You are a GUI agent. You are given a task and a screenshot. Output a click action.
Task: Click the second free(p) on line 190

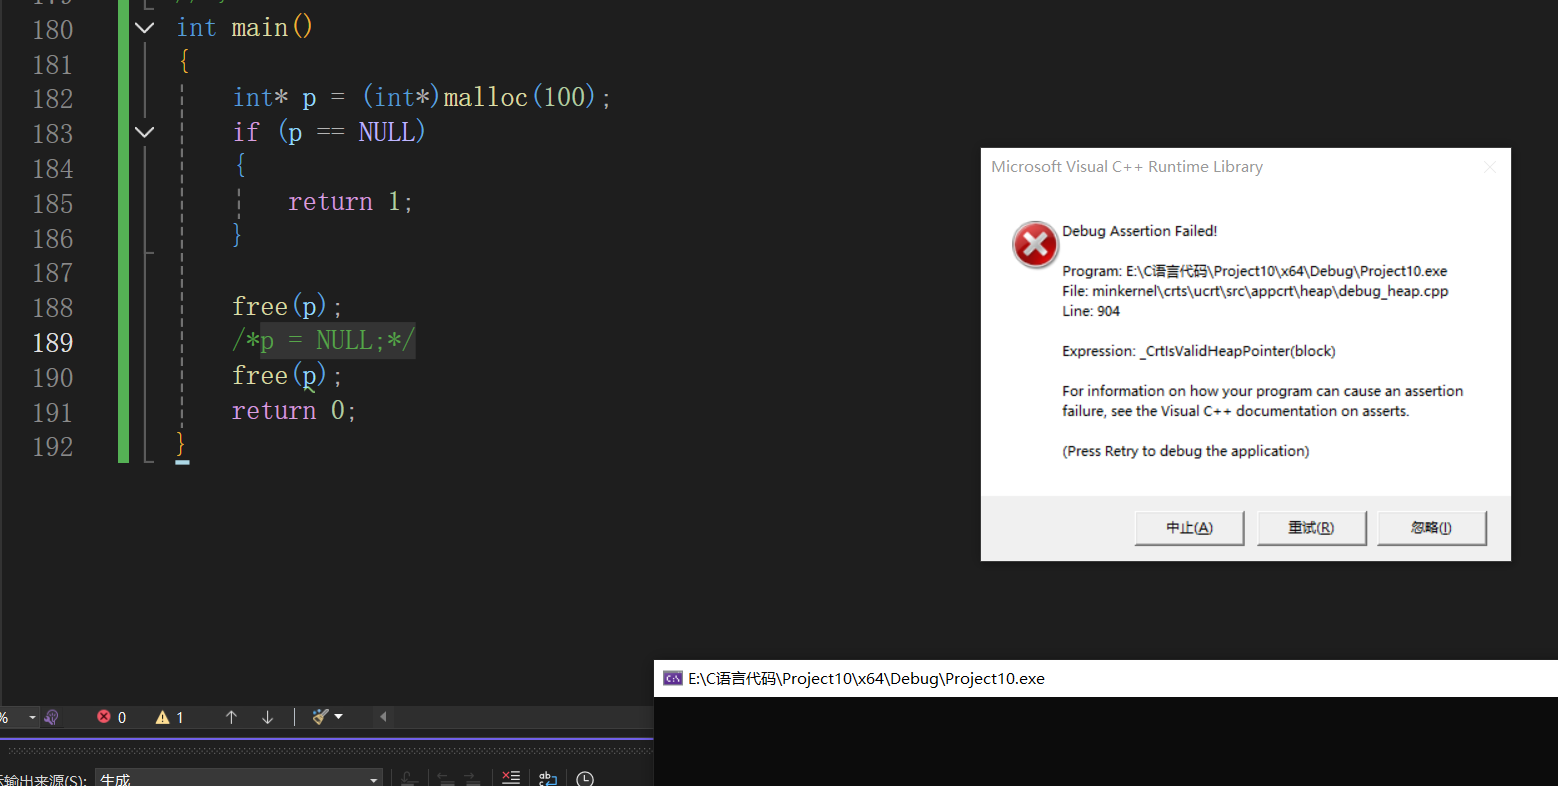(x=286, y=376)
